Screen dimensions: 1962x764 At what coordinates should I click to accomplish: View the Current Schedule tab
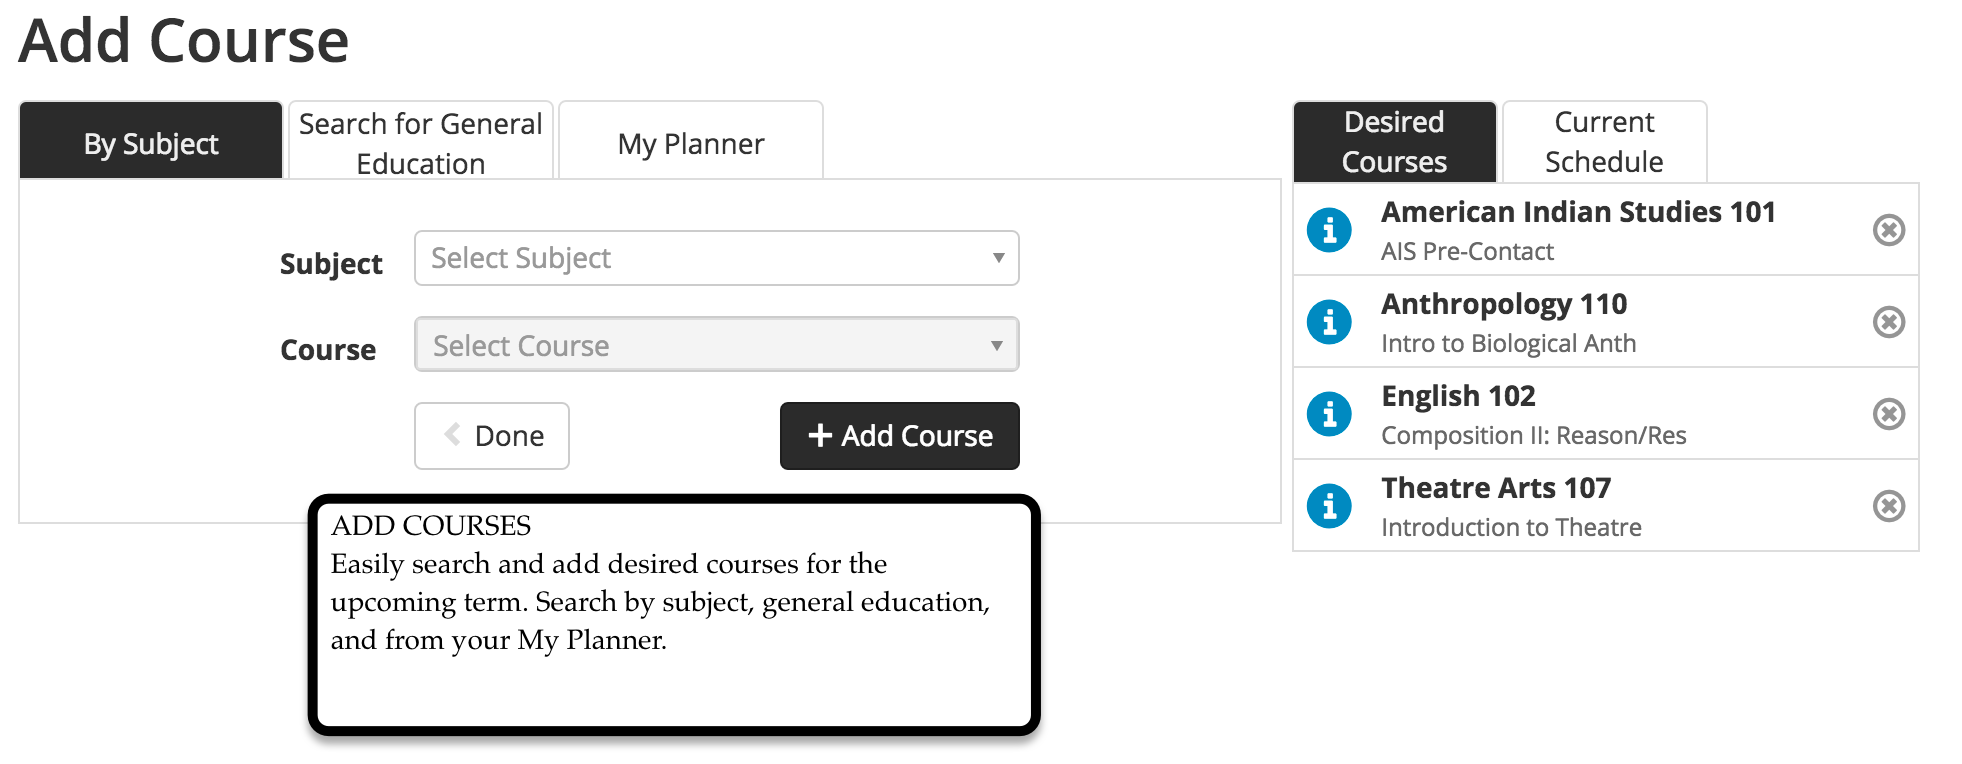(1604, 142)
